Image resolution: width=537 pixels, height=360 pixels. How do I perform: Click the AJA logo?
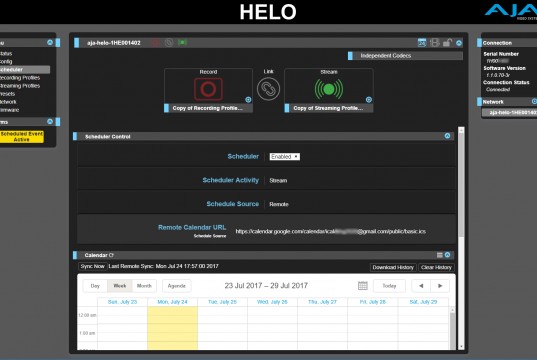[511, 12]
